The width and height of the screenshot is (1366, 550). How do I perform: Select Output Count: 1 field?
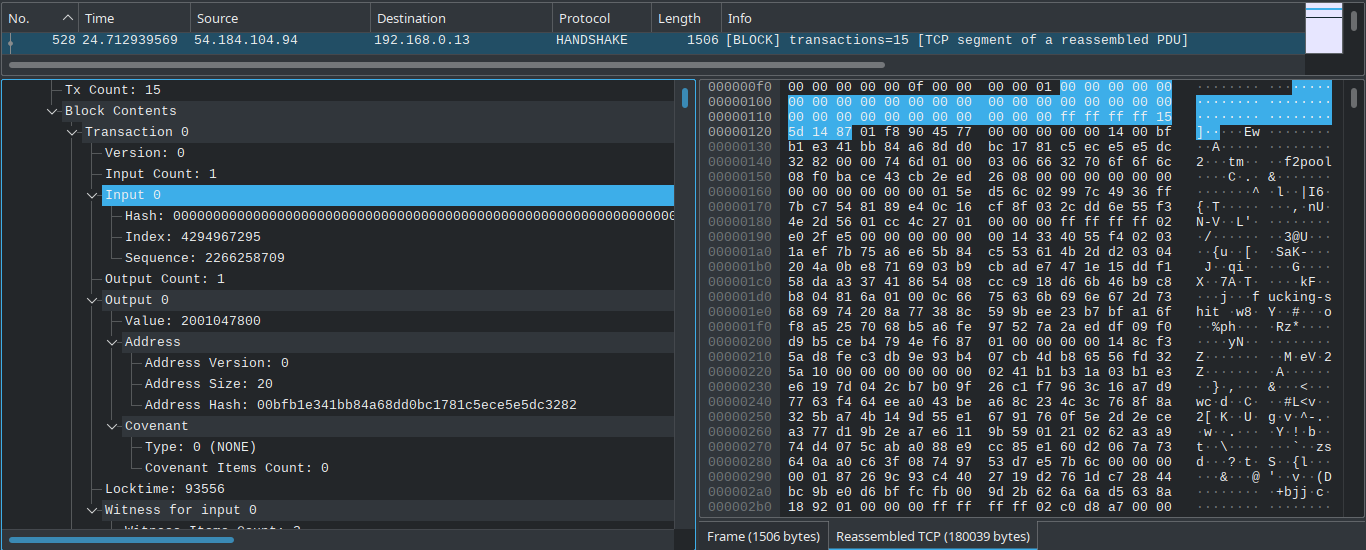pyautogui.click(x=165, y=279)
